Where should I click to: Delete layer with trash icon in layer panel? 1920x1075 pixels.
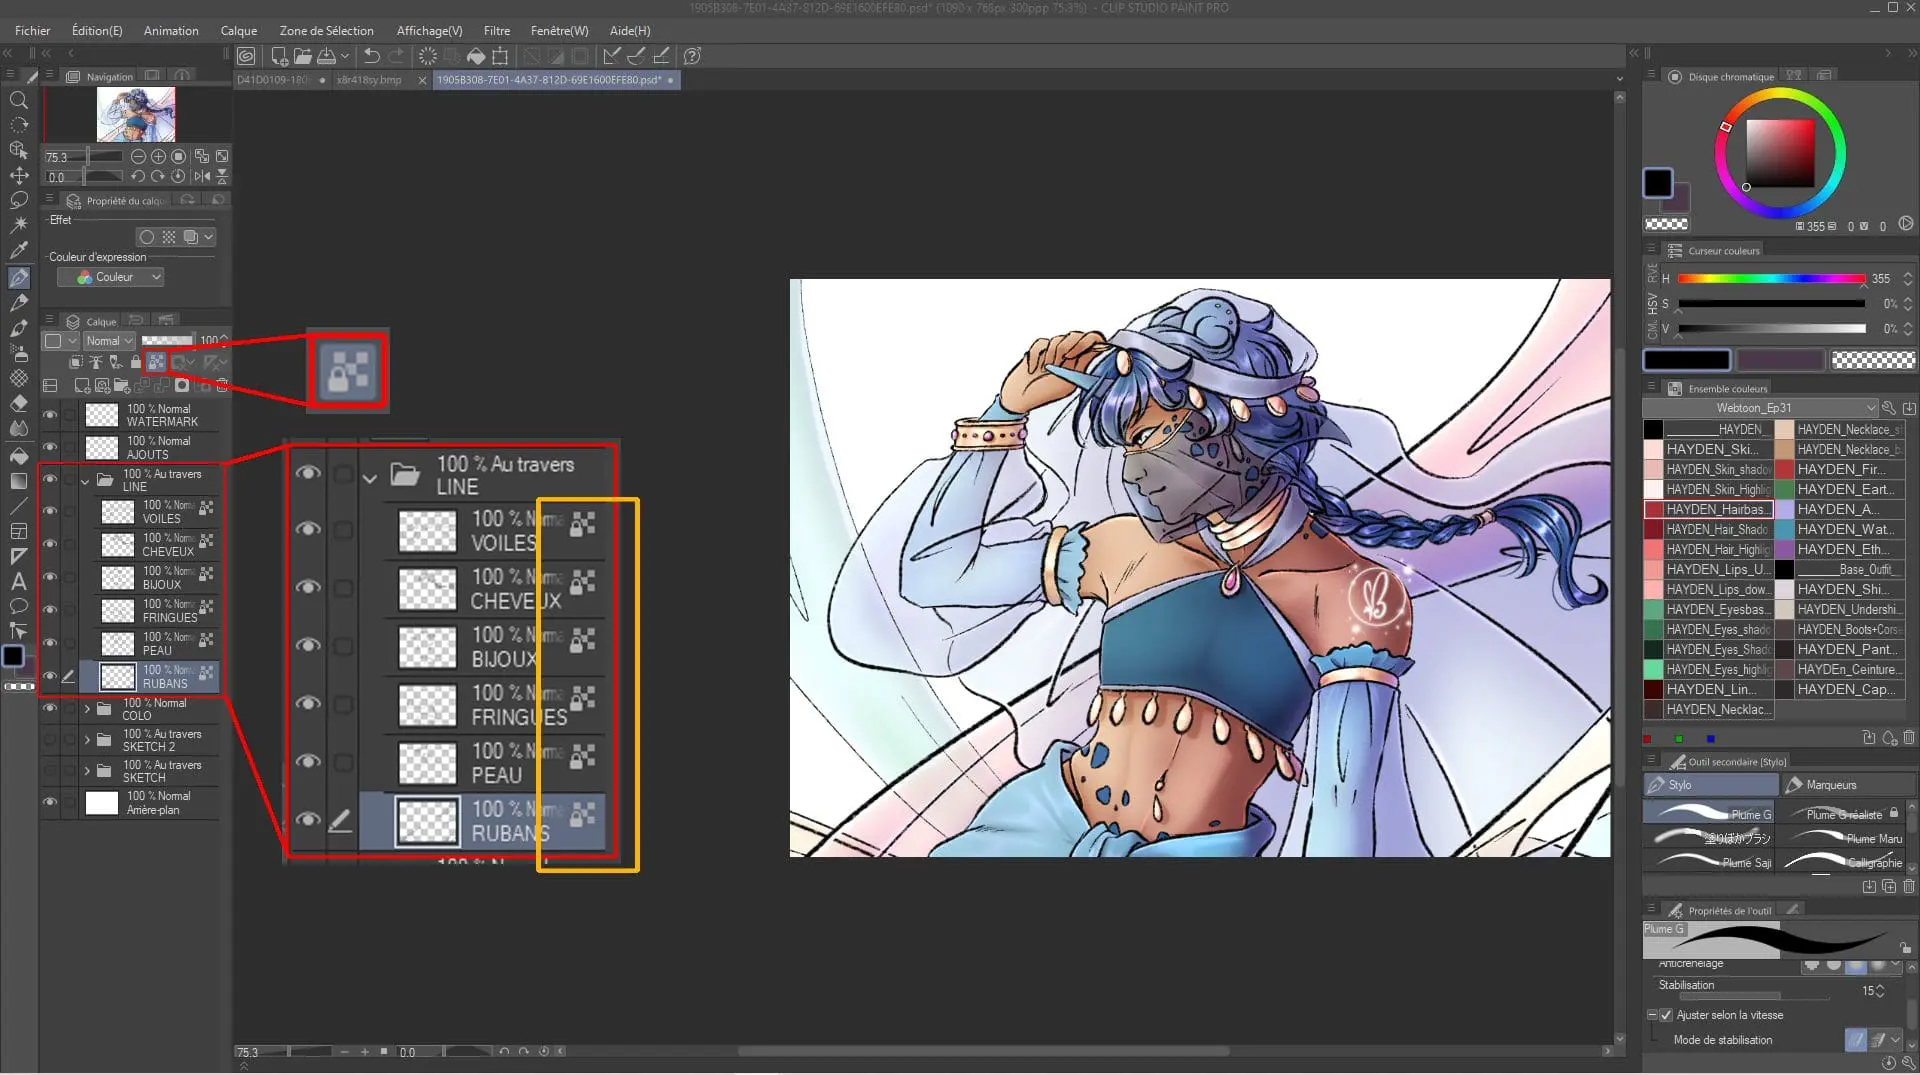[x=222, y=385]
